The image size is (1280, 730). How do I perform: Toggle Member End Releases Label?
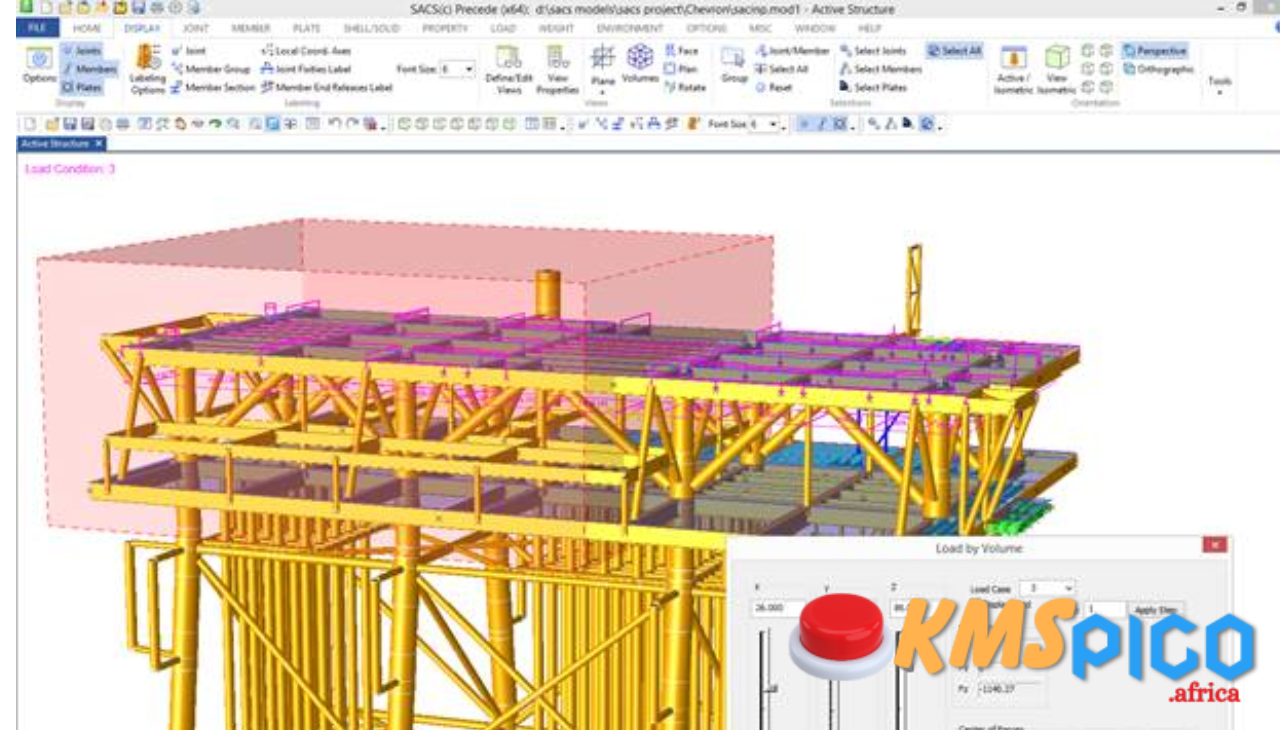[327, 87]
